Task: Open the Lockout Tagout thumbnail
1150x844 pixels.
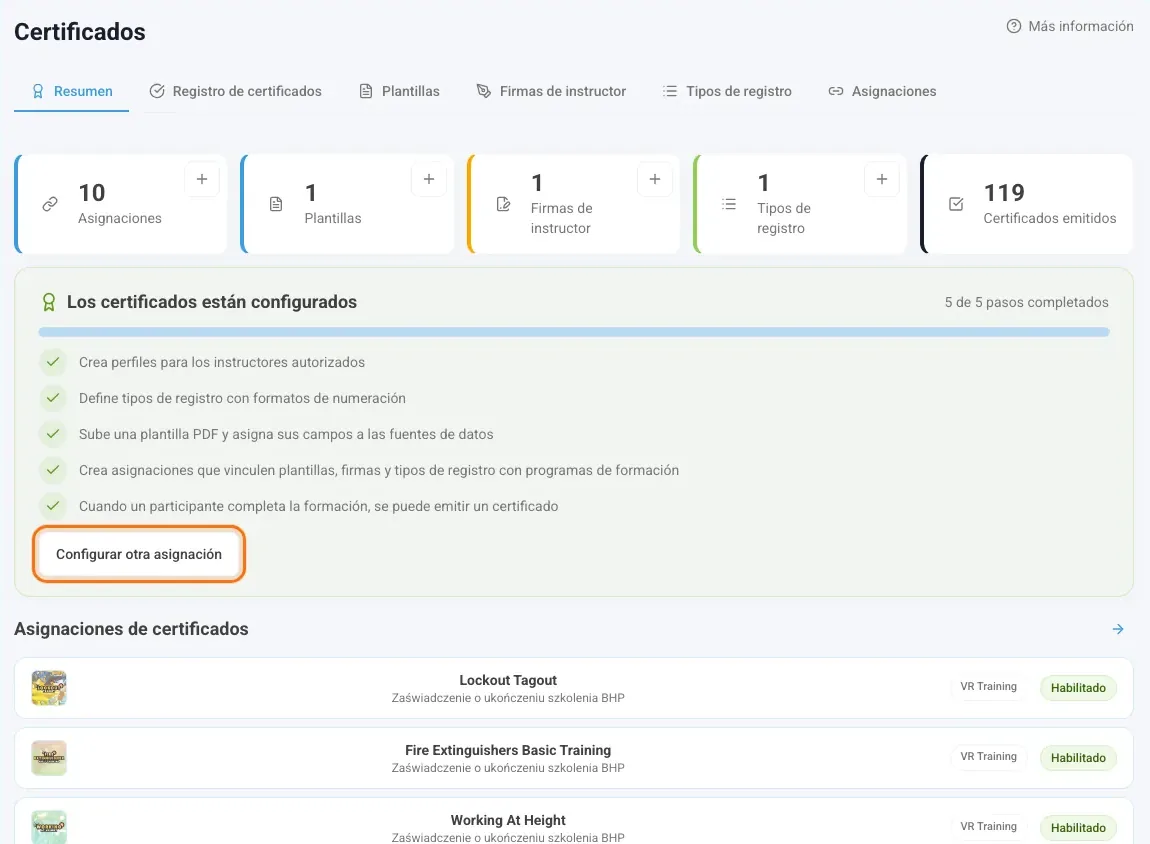Action: [49, 688]
